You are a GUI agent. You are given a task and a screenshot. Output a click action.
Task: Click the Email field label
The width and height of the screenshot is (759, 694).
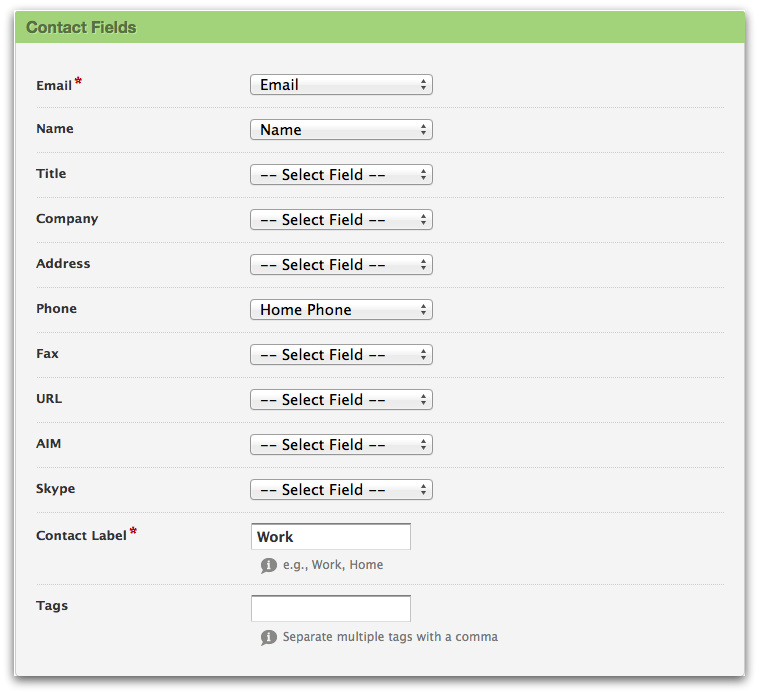(x=54, y=86)
